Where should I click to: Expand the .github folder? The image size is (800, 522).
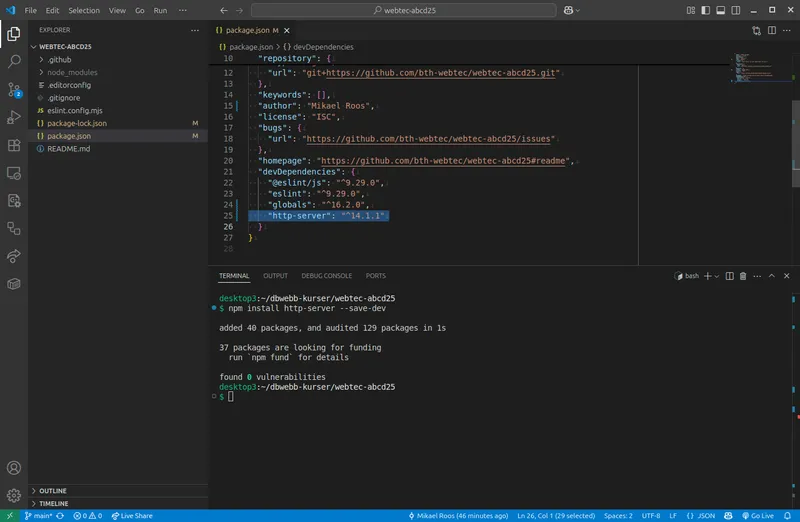(x=117, y=59)
